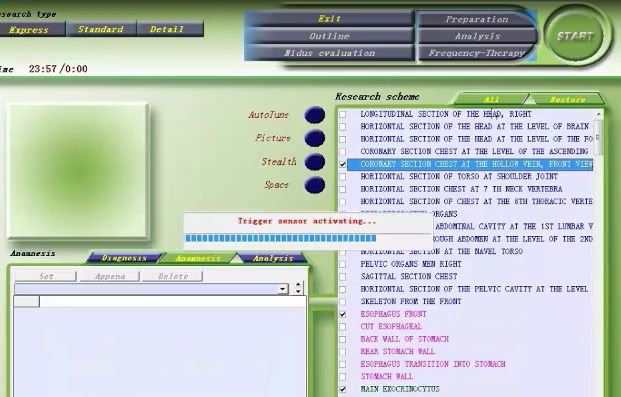Open Nidus evaluation
The height and width of the screenshot is (397, 621).
(330, 53)
